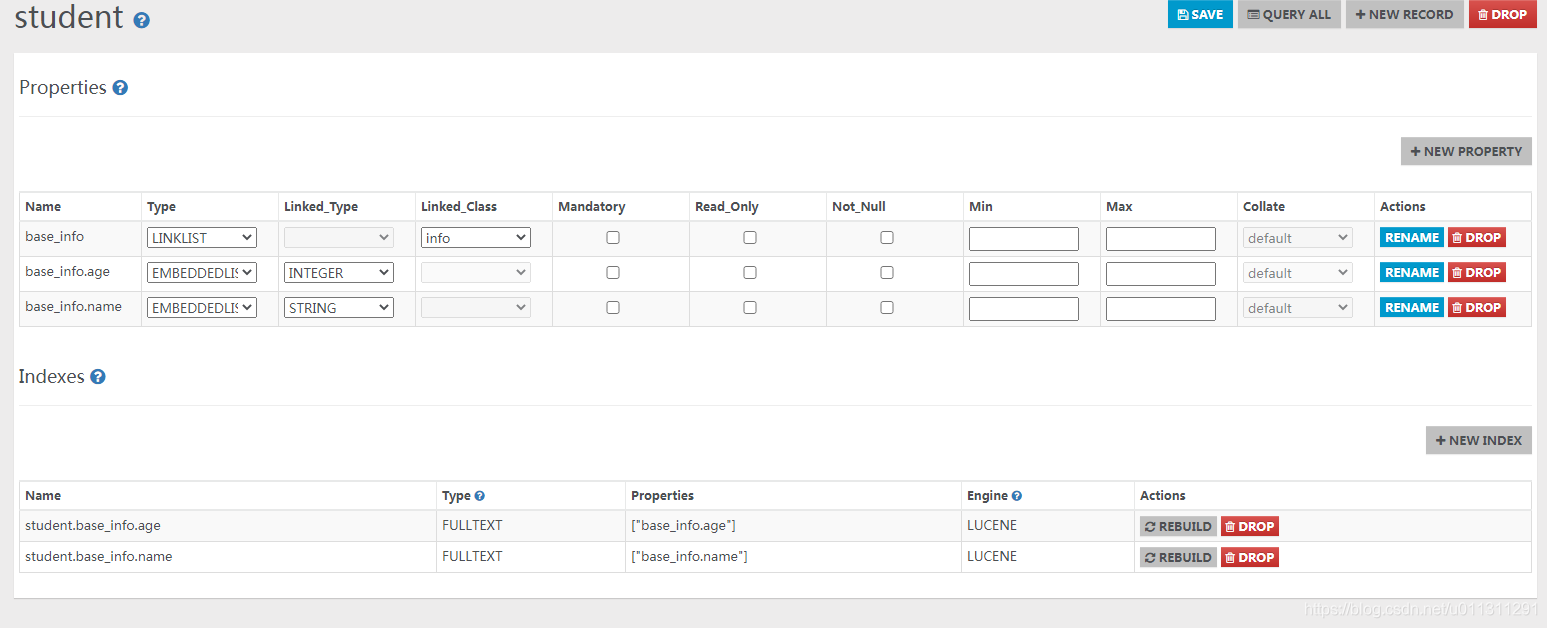Click the student class title
Screen dimensions: 1547x628
(x=69, y=17)
